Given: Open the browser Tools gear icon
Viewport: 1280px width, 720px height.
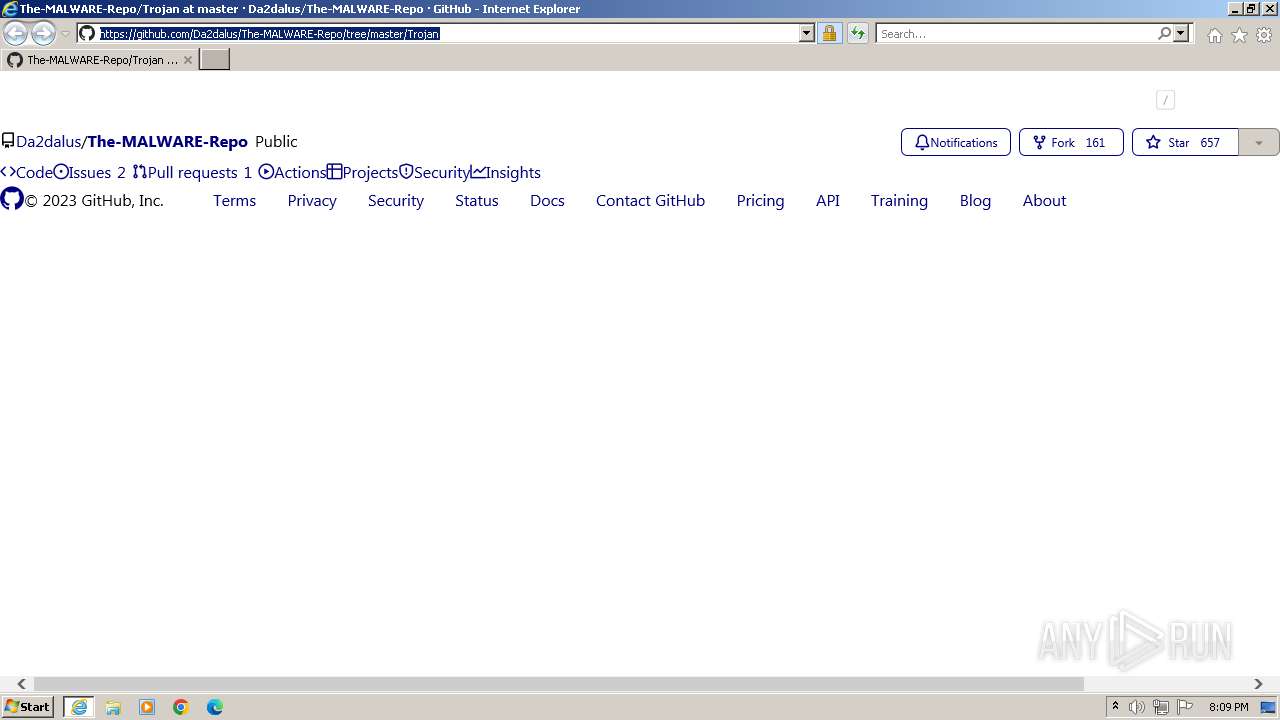Looking at the screenshot, I should click(x=1264, y=35).
